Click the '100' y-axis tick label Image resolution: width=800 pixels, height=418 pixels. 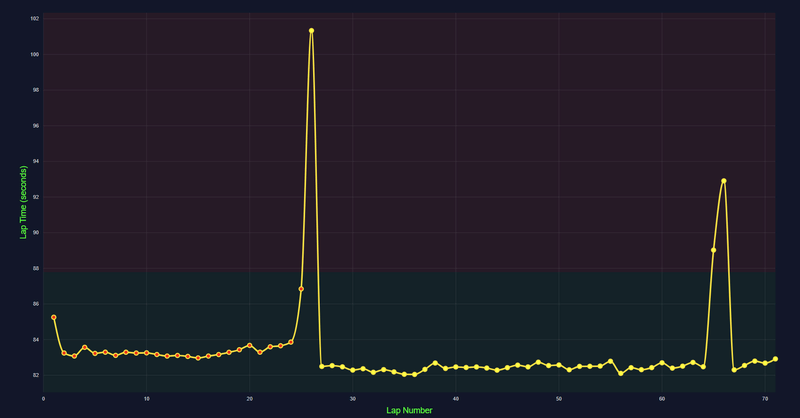pyautogui.click(x=35, y=55)
